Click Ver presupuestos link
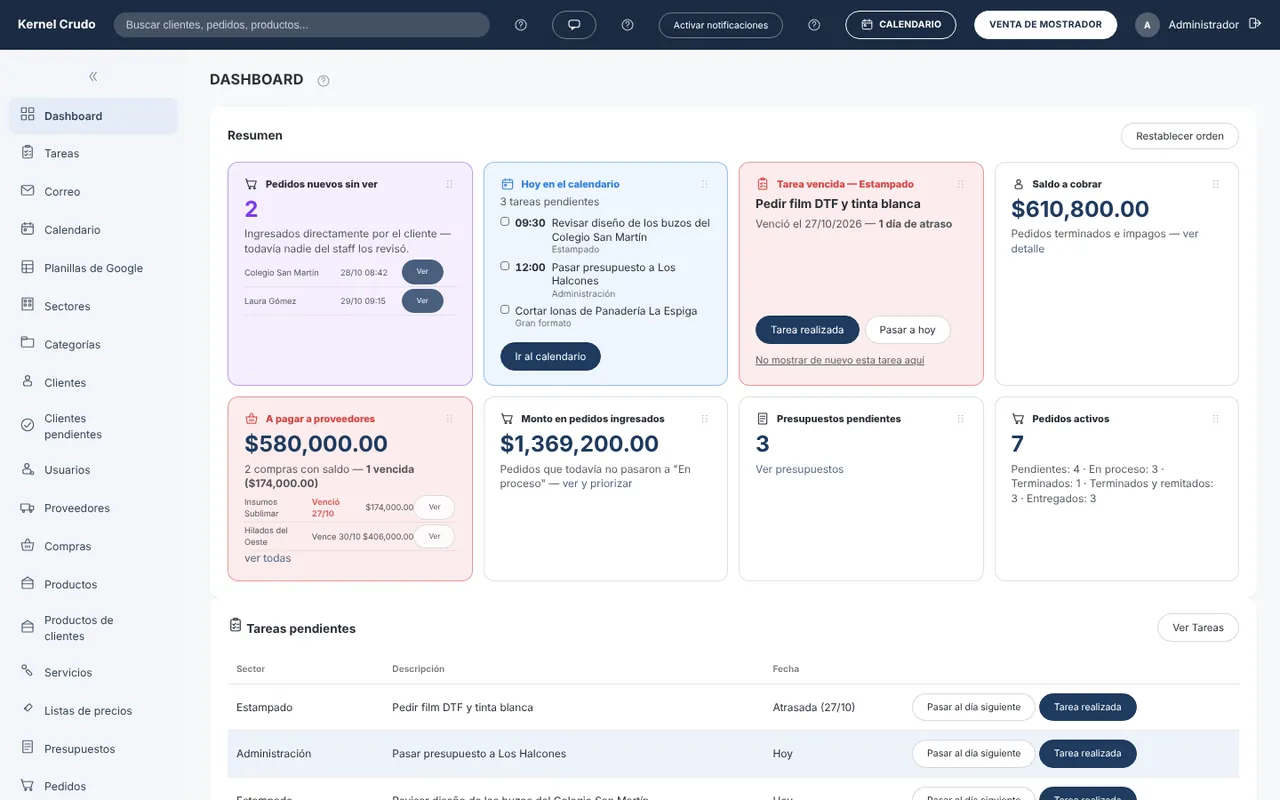1280x800 pixels. tap(800, 469)
